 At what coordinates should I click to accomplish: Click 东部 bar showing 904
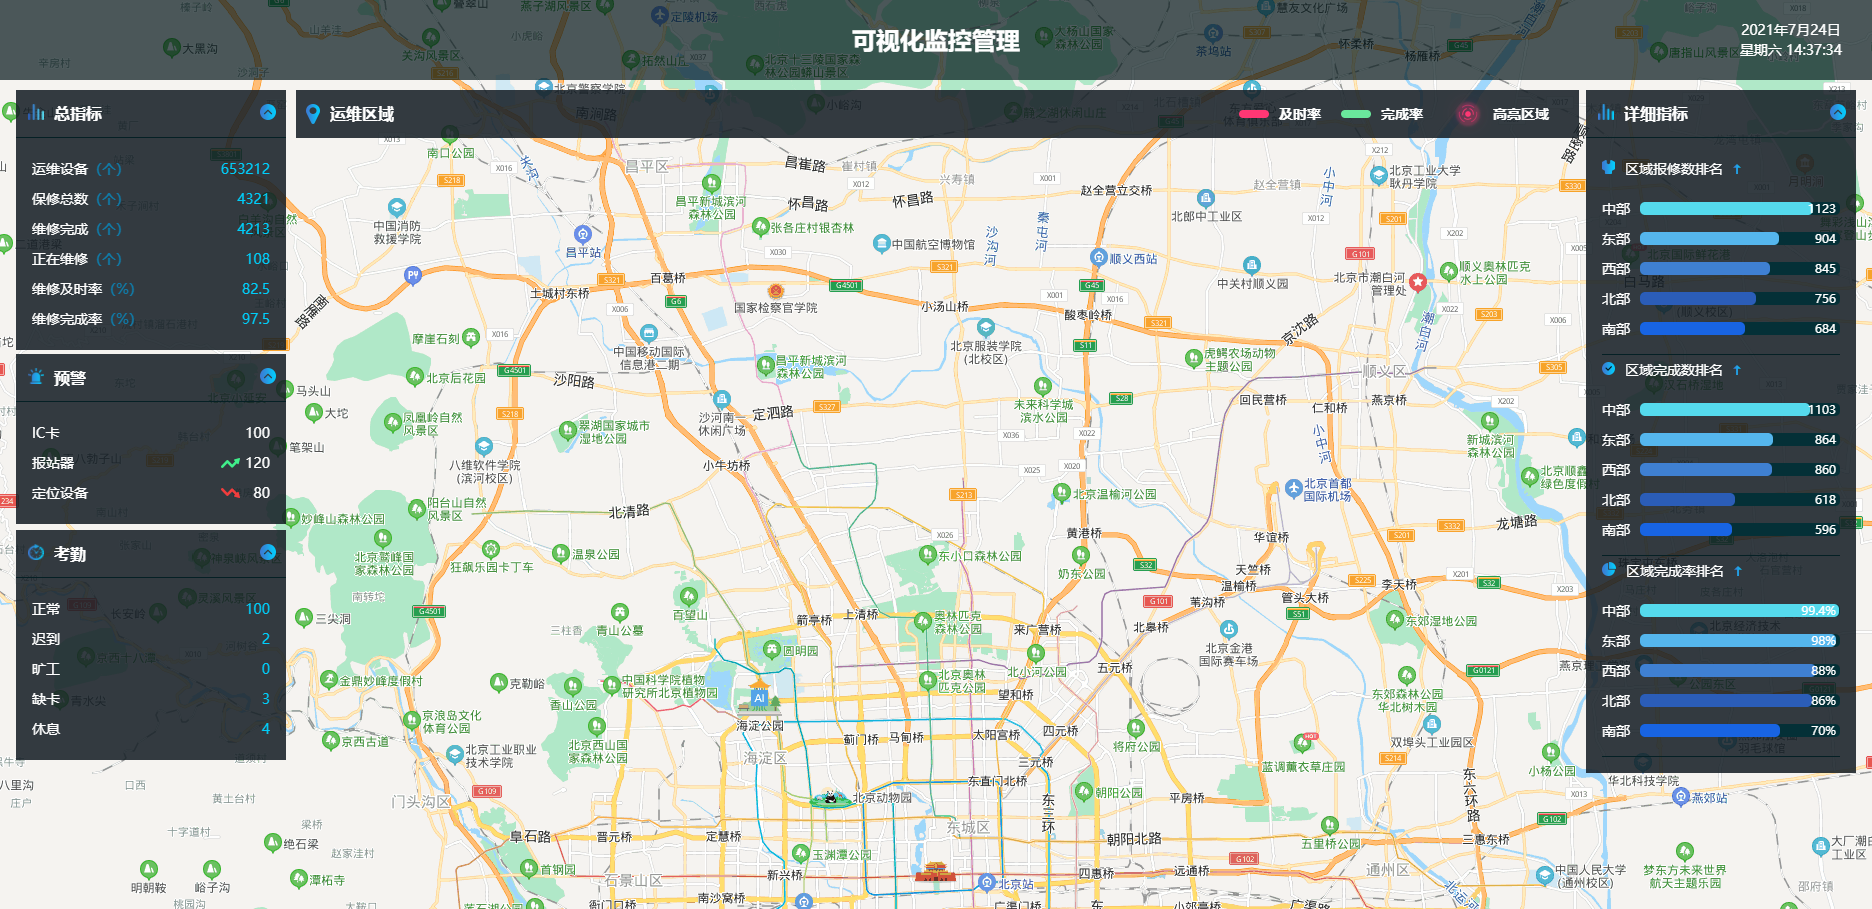(1740, 239)
